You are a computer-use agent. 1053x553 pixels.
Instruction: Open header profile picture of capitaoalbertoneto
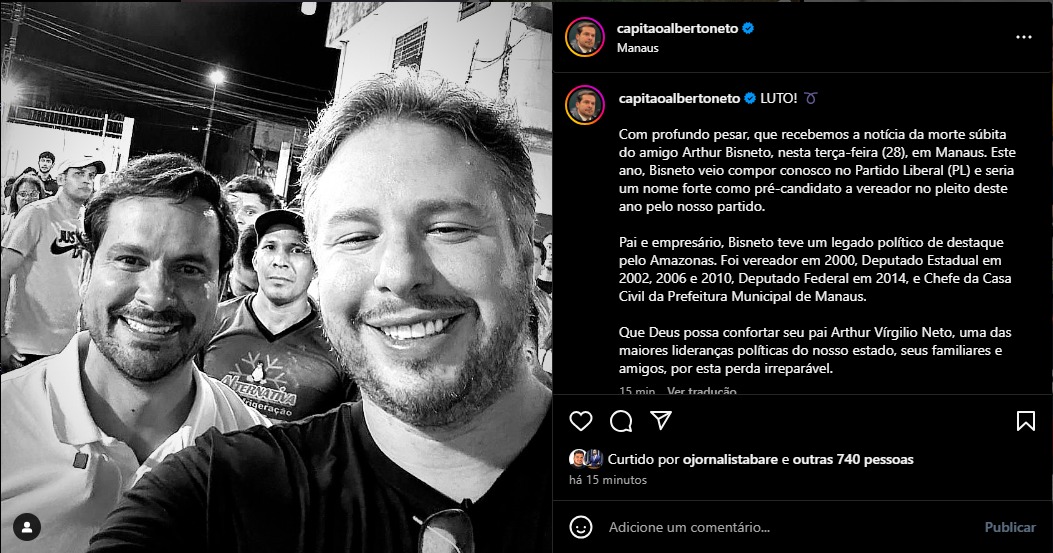pyautogui.click(x=585, y=37)
